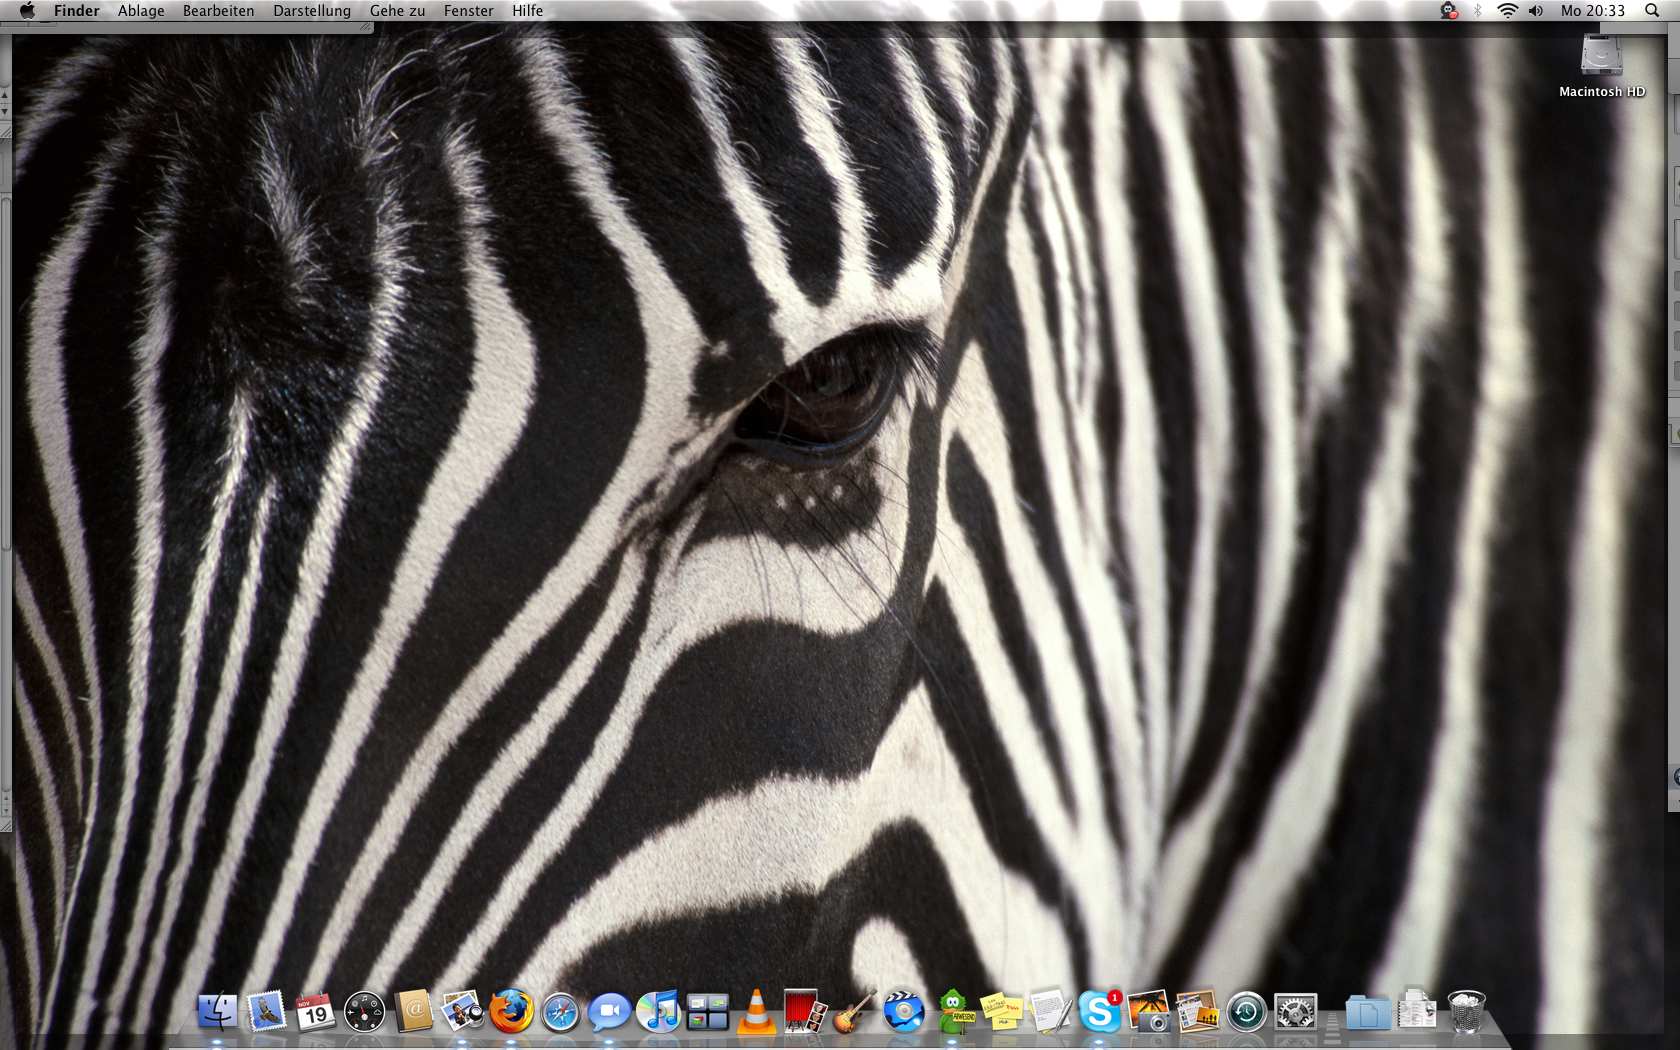Open Firefox from the dock

(x=511, y=1012)
